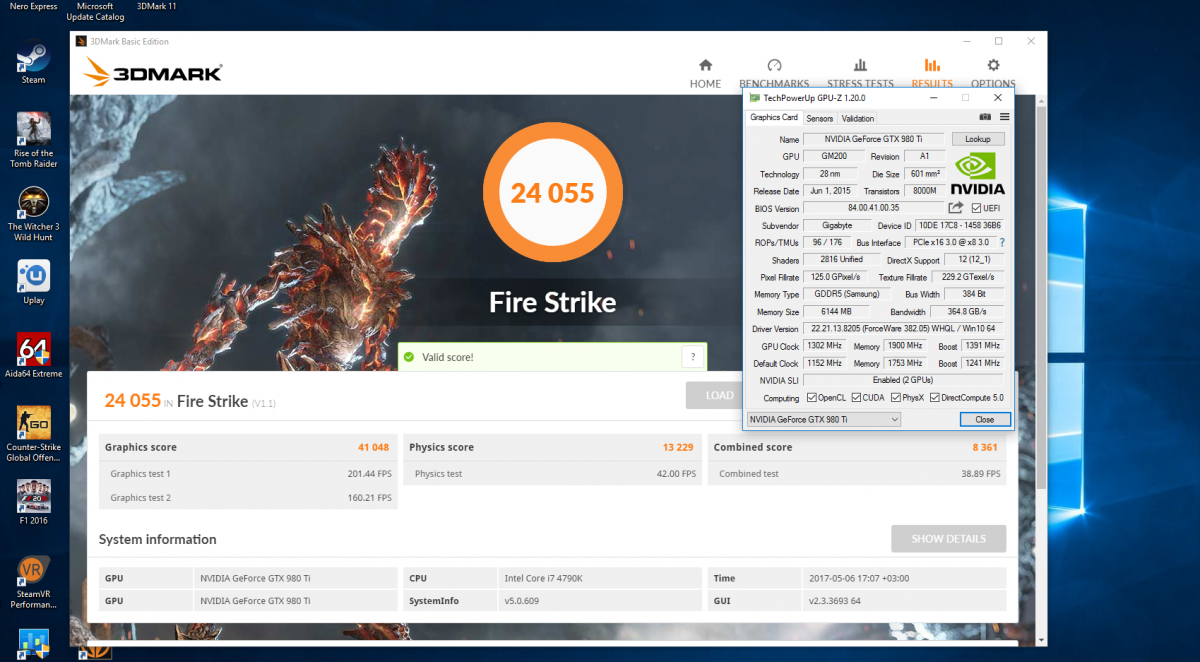The image size is (1200, 662).
Task: Click the SystemInfo value v5.0.609
Action: click(x=523, y=601)
